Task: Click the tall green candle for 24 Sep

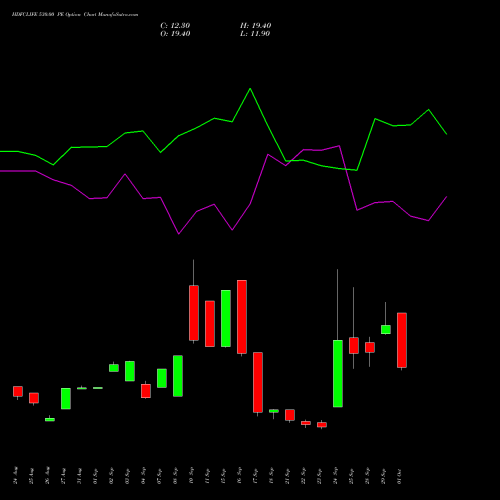Action: click(x=338, y=374)
